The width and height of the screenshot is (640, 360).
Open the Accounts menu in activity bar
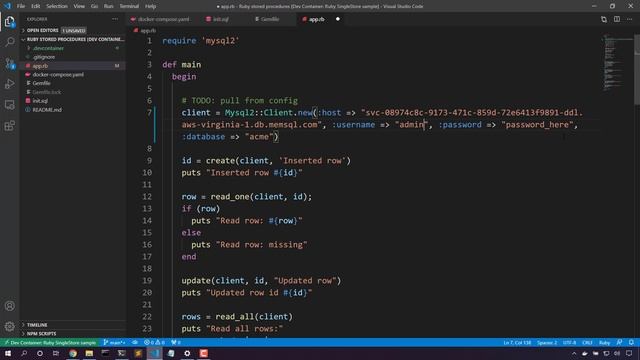point(9,306)
